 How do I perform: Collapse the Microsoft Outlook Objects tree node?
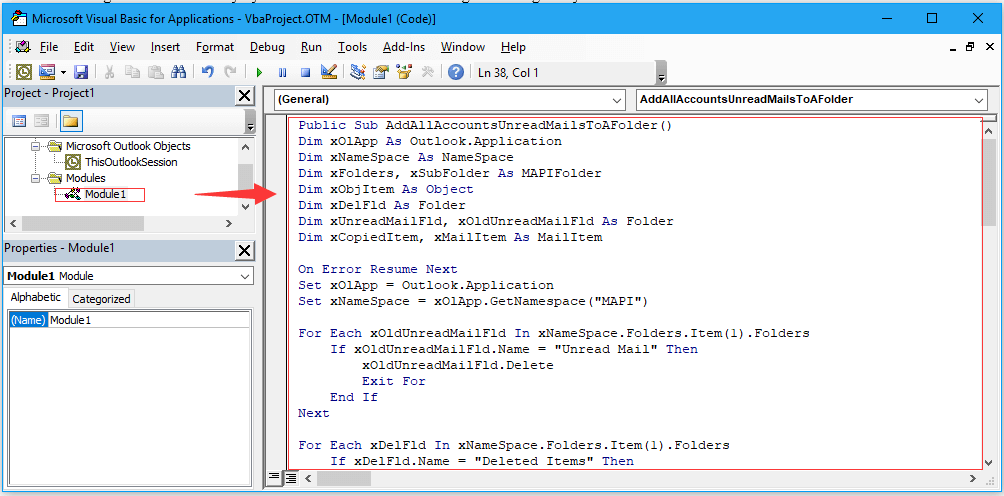pyautogui.click(x=36, y=146)
